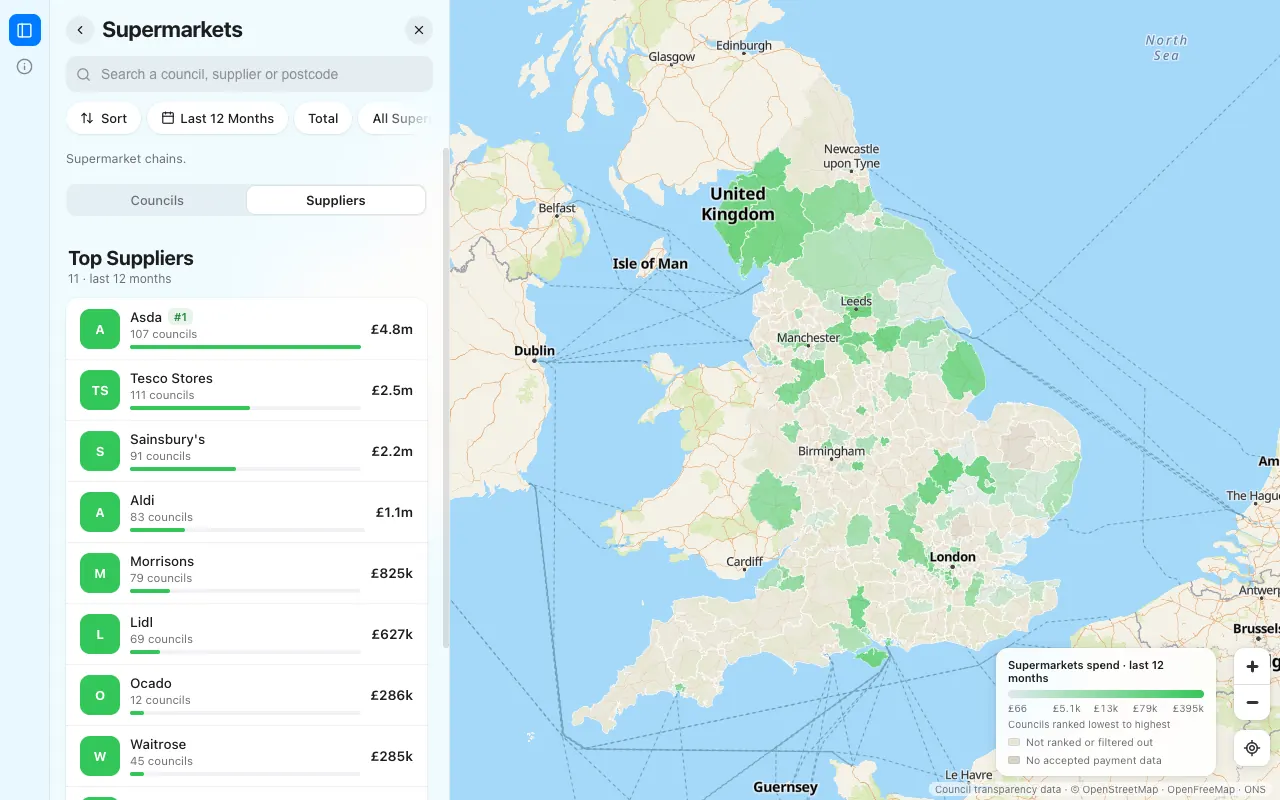Screen dimensions: 1280x800
Task: Click the Ocado £286k amount
Action: click(x=392, y=695)
